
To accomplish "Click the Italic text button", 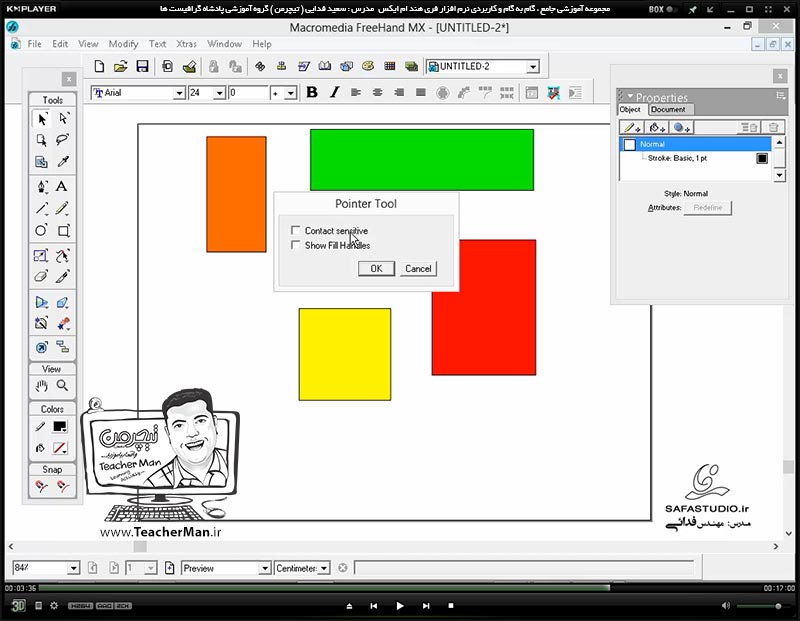I will 334,92.
